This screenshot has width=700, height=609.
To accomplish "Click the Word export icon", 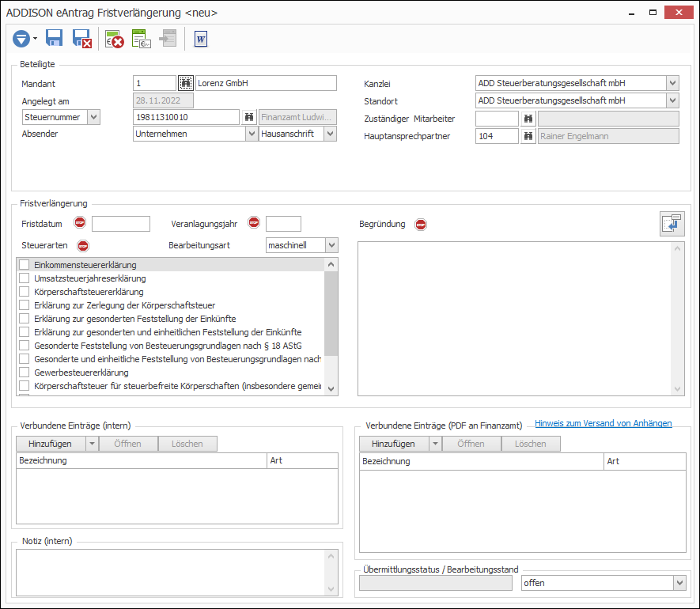I will click(x=200, y=39).
